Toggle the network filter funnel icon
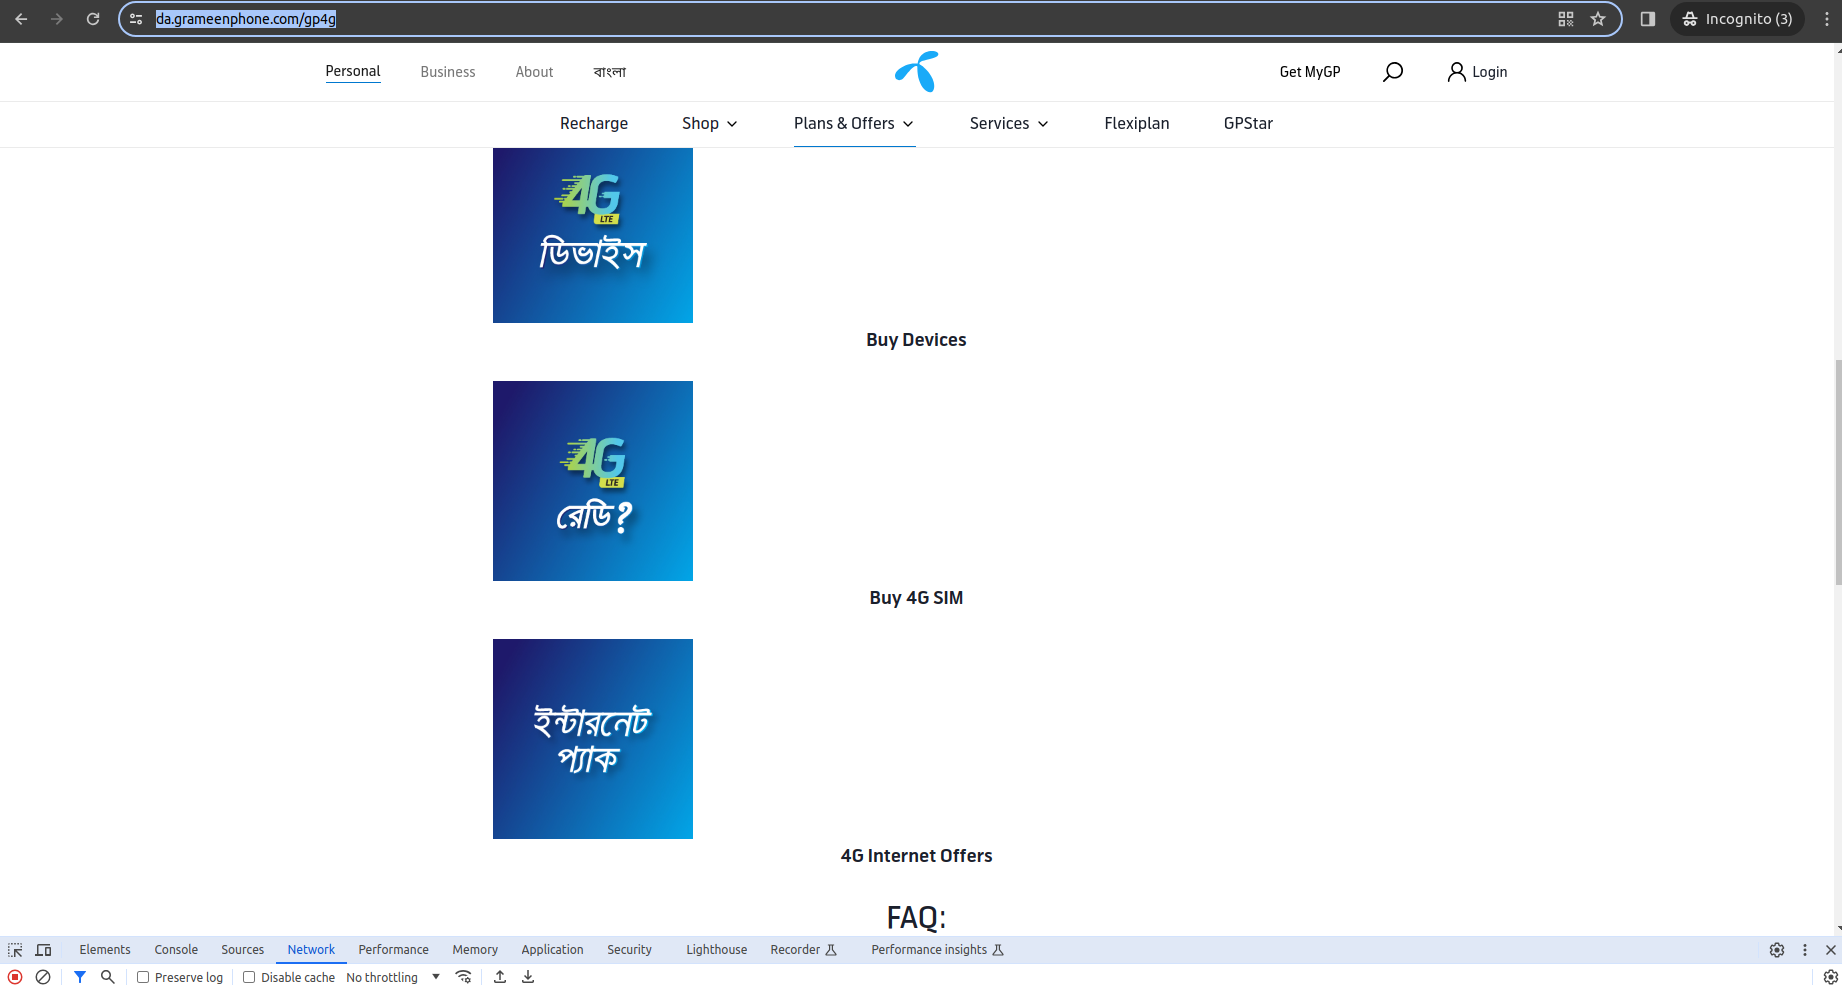1842x990 pixels. [80, 977]
